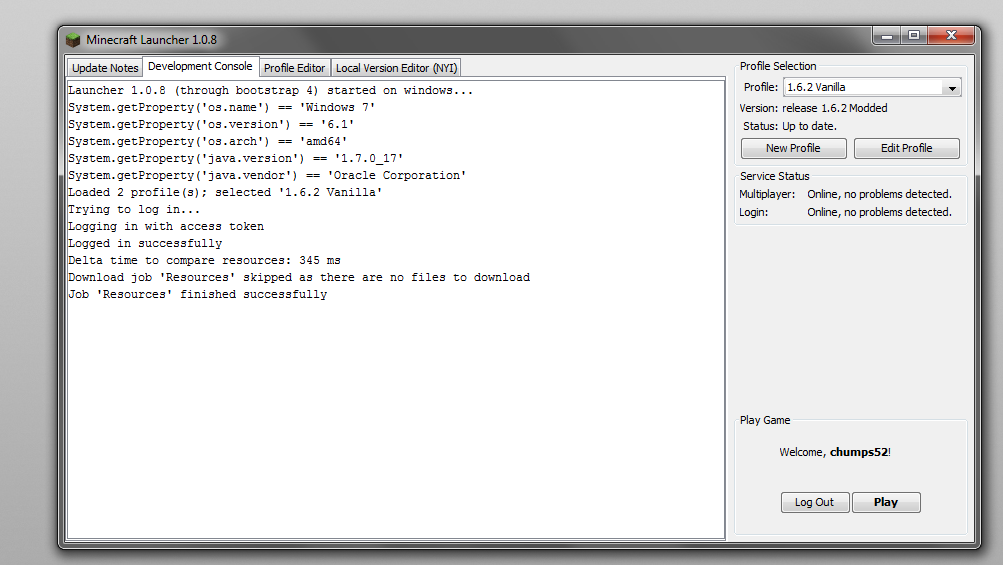Click the Log Out button
Screen dimensions: 1003x565
coord(814,502)
